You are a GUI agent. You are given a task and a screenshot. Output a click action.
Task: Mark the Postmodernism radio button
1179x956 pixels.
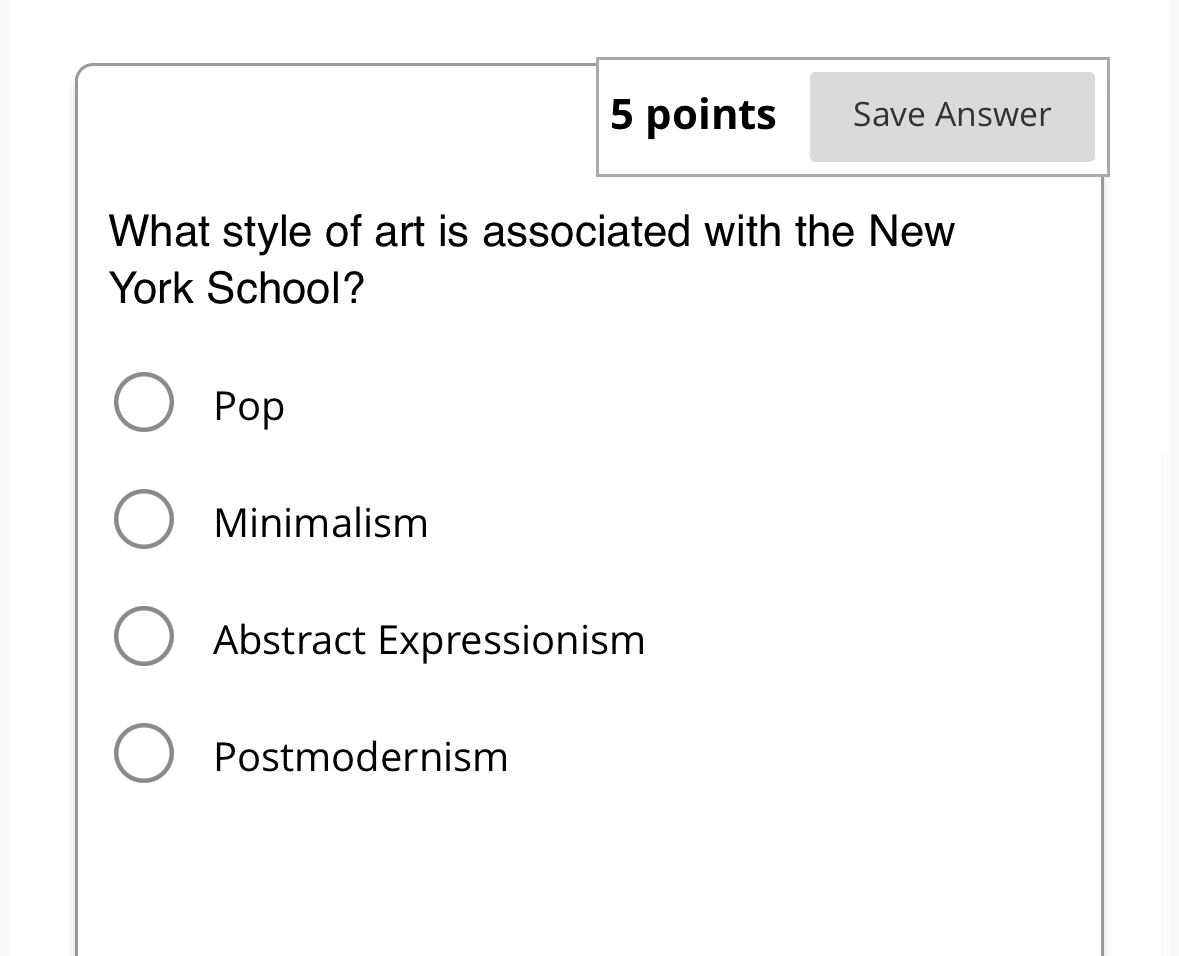coord(144,753)
